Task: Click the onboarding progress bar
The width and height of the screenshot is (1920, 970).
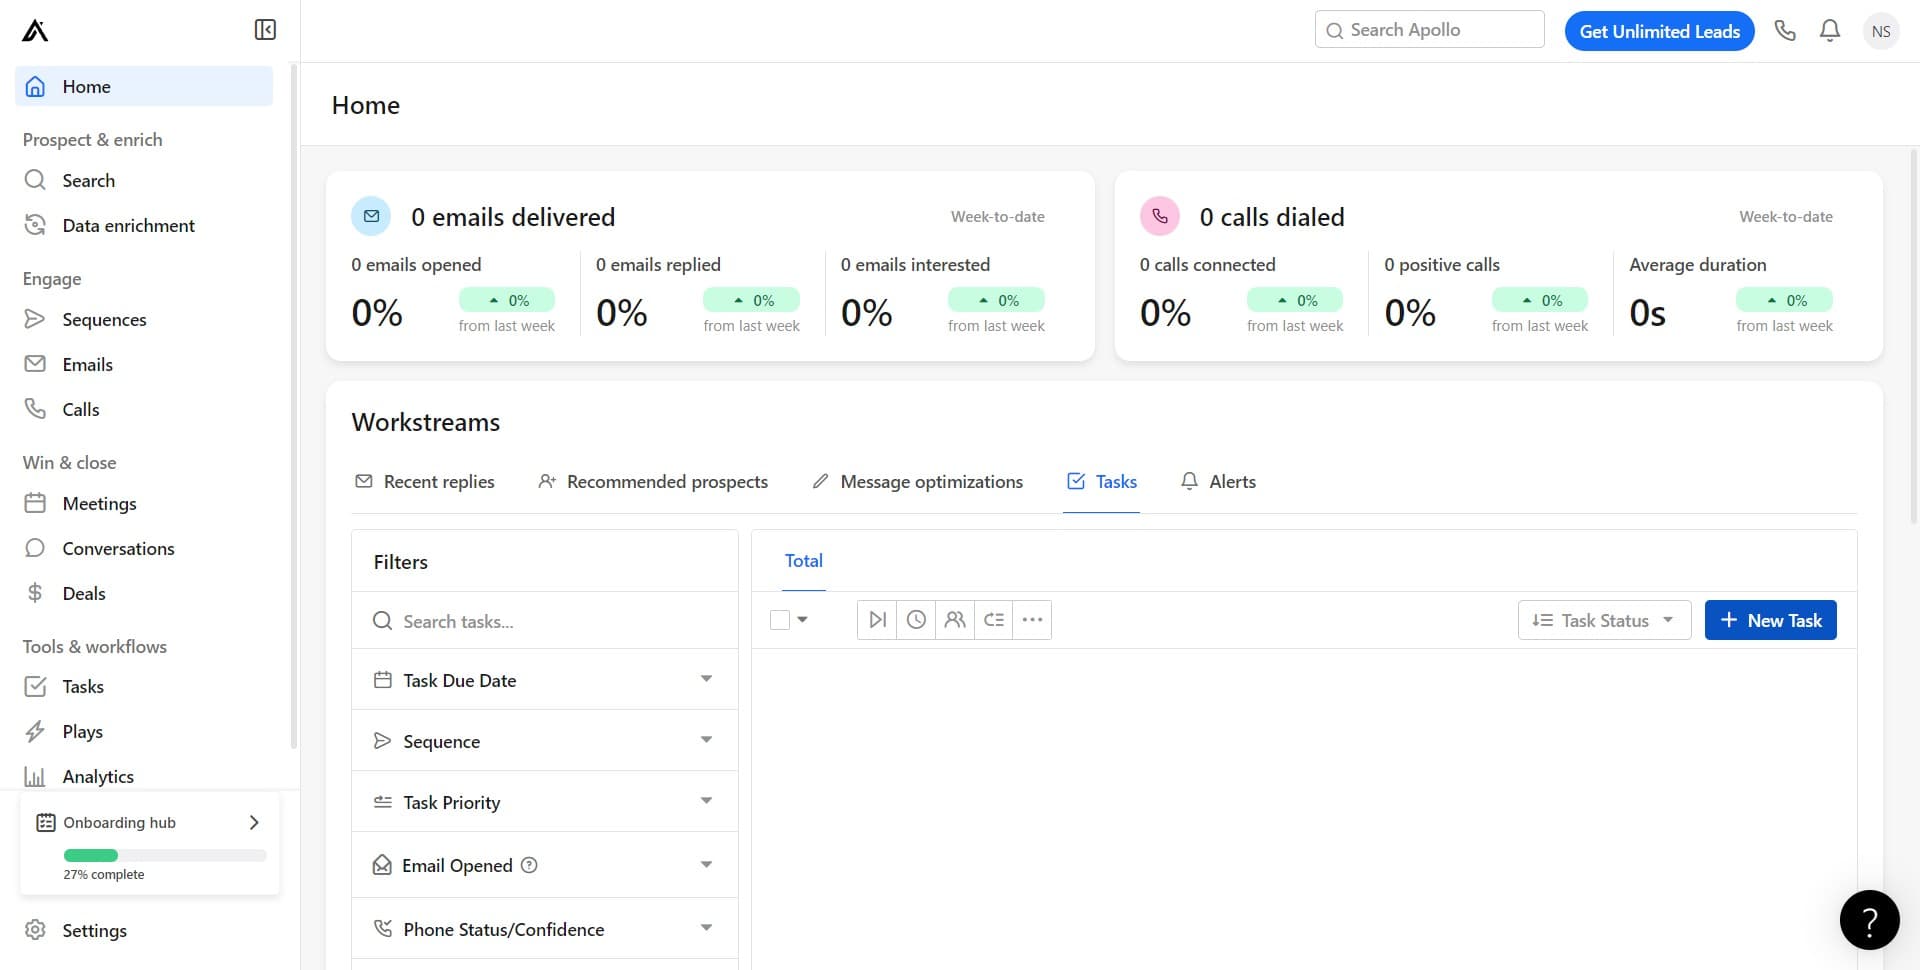Action: (x=165, y=855)
